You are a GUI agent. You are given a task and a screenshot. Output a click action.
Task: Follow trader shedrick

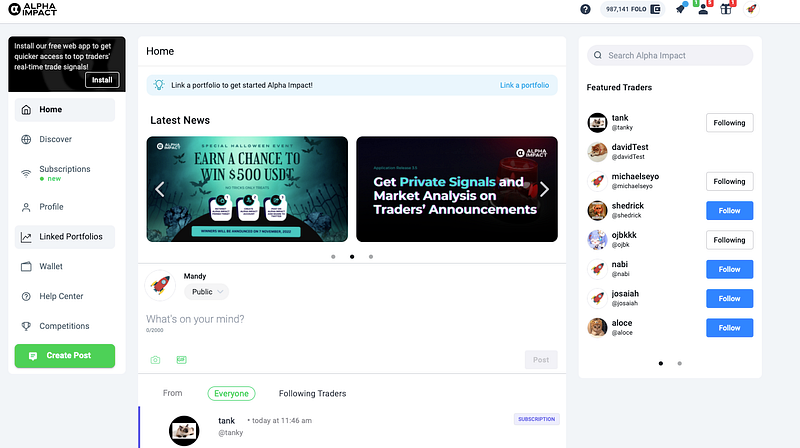click(730, 211)
